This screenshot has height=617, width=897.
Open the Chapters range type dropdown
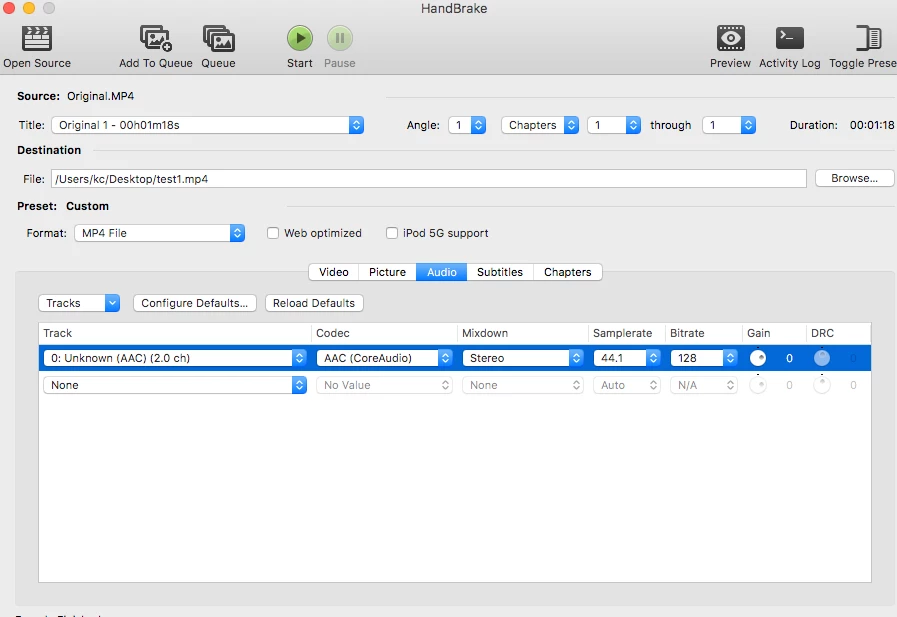540,125
